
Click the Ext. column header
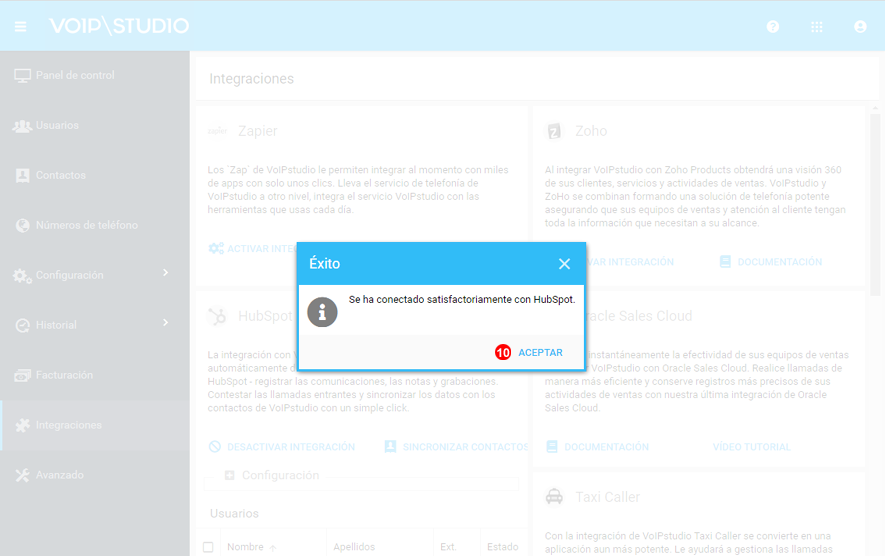448,547
